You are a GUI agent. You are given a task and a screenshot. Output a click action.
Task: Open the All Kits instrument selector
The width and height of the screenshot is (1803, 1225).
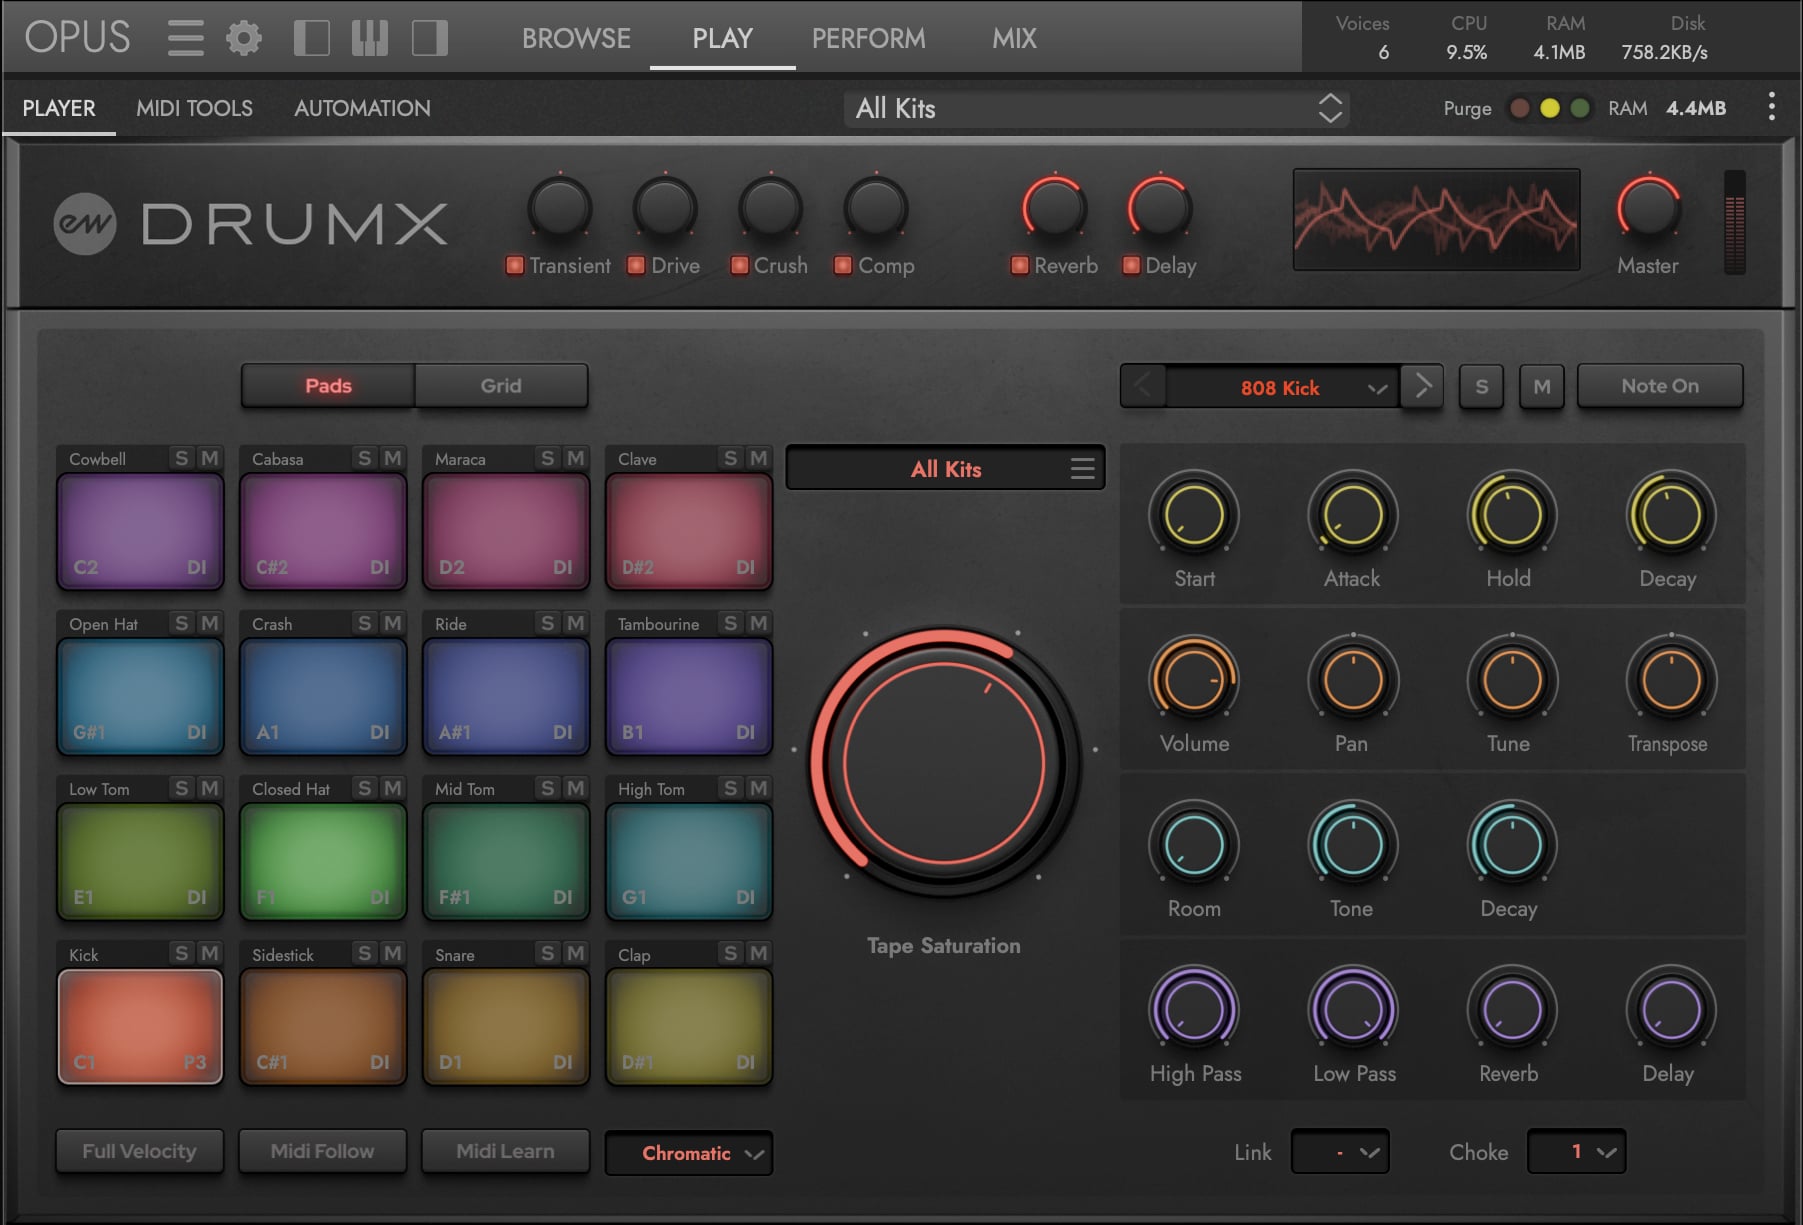[x=1096, y=108]
